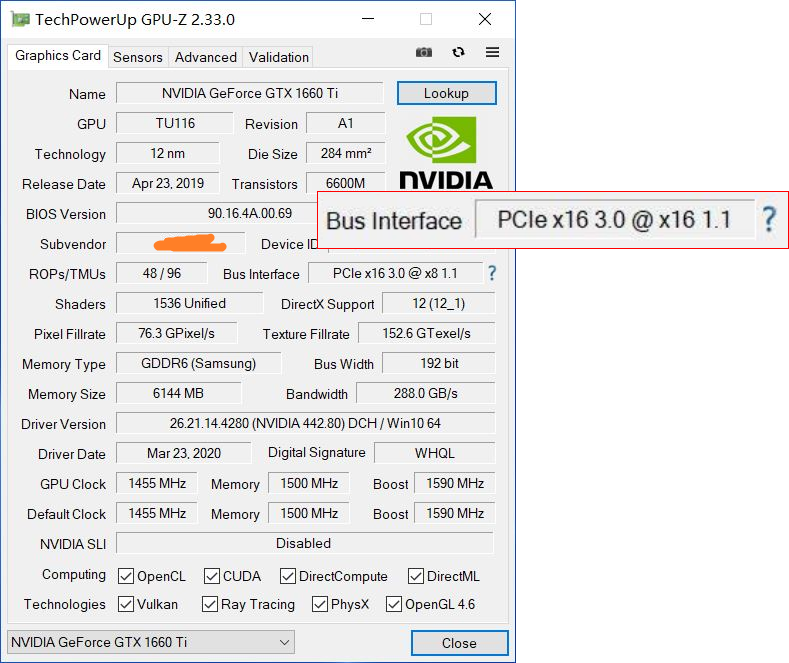
Task: Toggle the Vulkan checkbox
Action: [x=125, y=604]
